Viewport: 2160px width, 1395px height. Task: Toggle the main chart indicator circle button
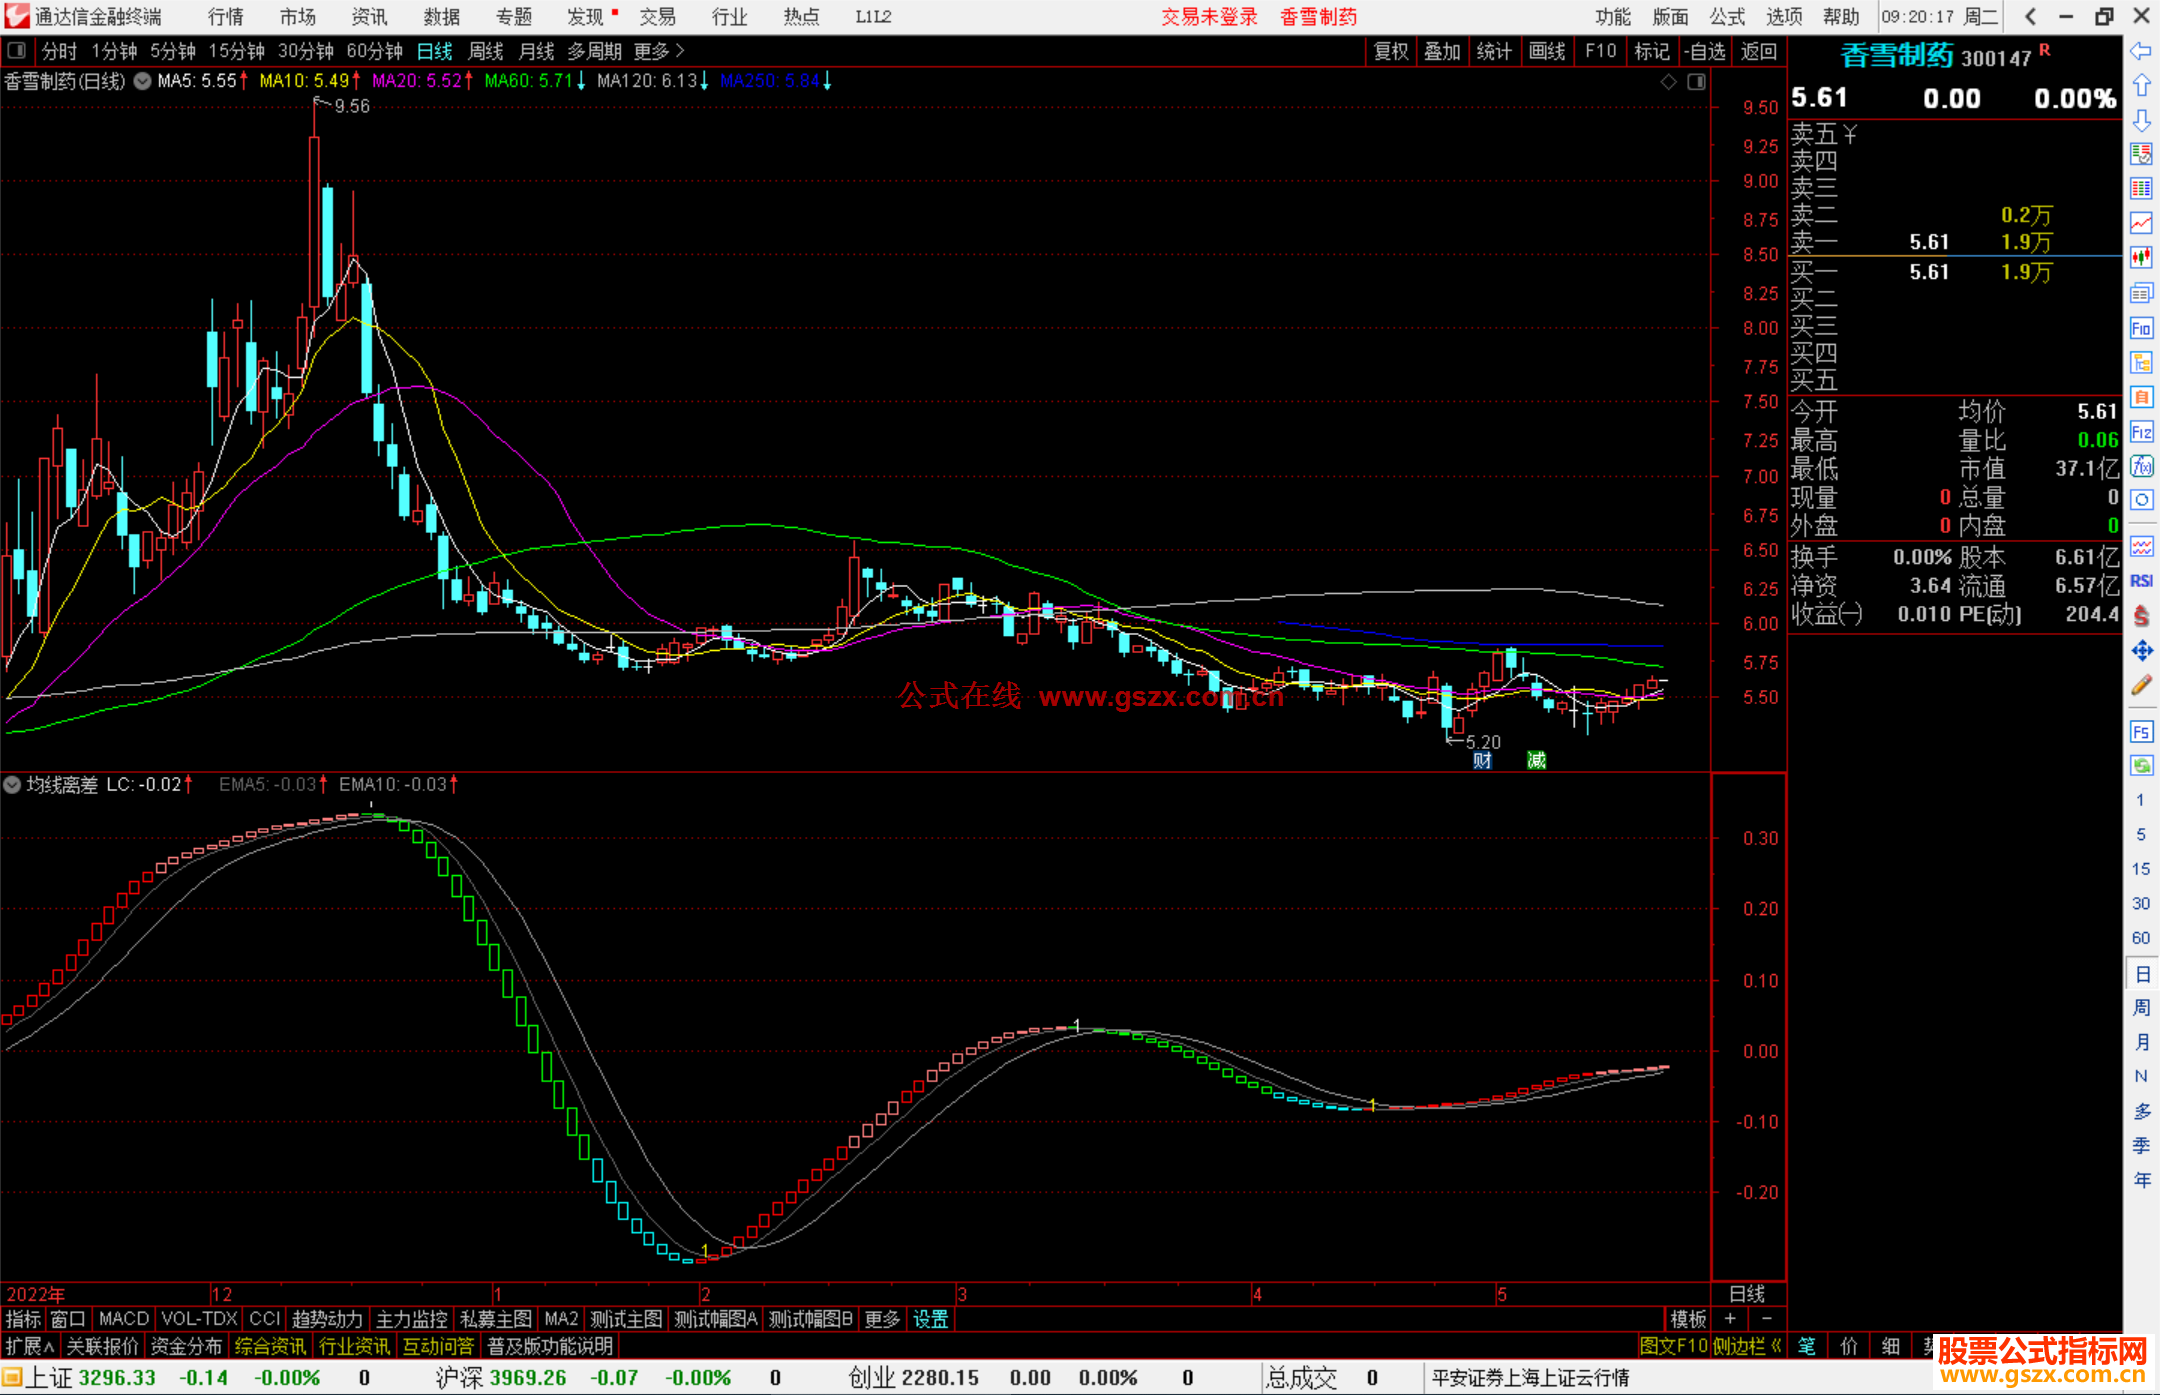coord(143,81)
